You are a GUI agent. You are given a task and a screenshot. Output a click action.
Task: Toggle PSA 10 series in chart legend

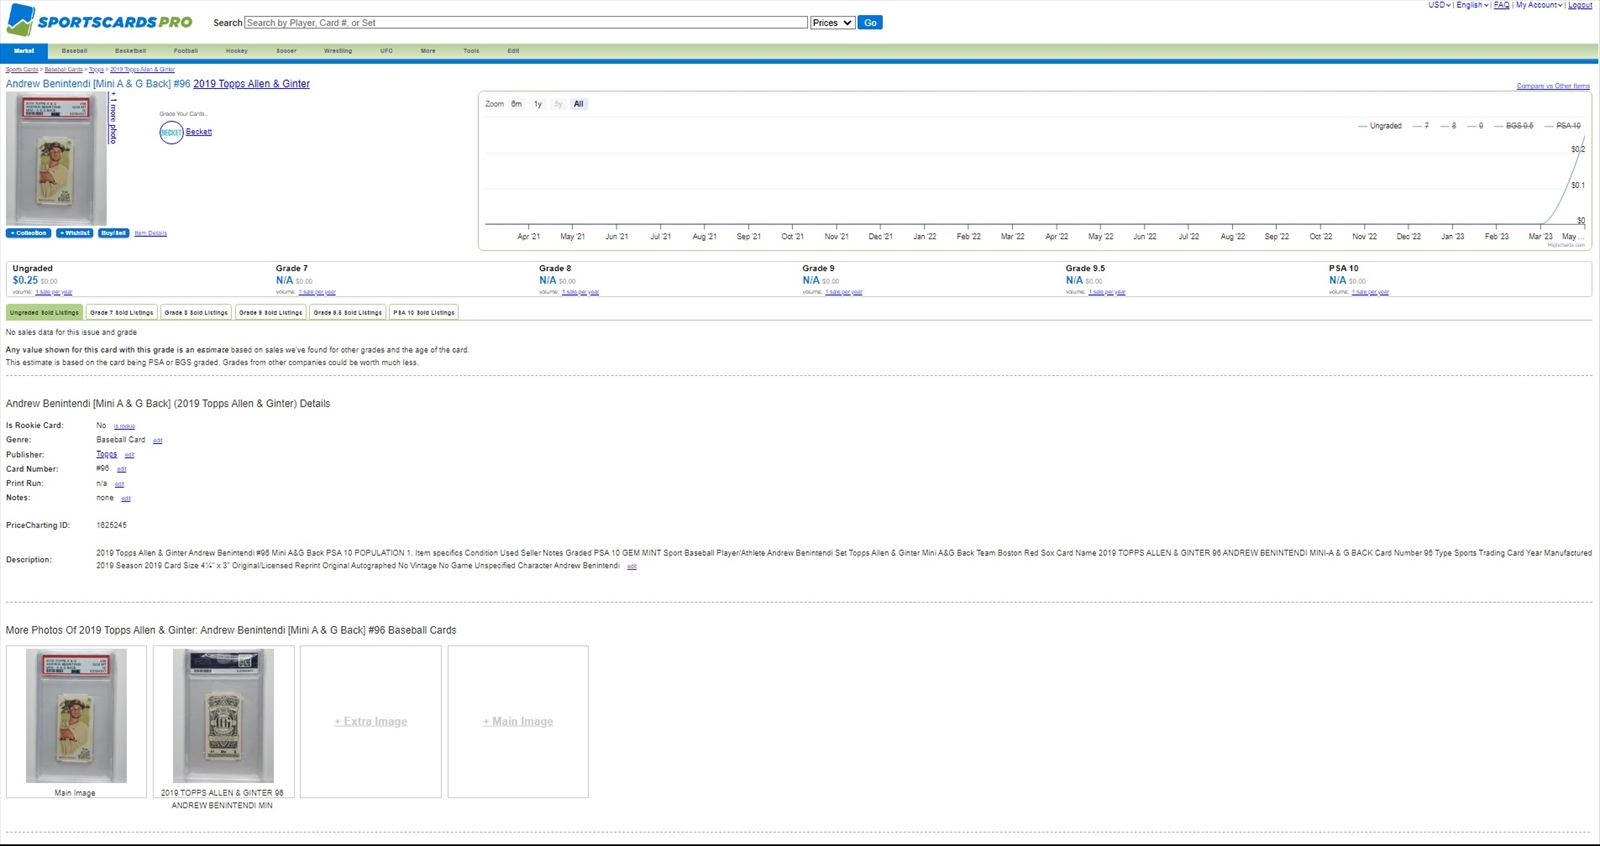[1563, 126]
